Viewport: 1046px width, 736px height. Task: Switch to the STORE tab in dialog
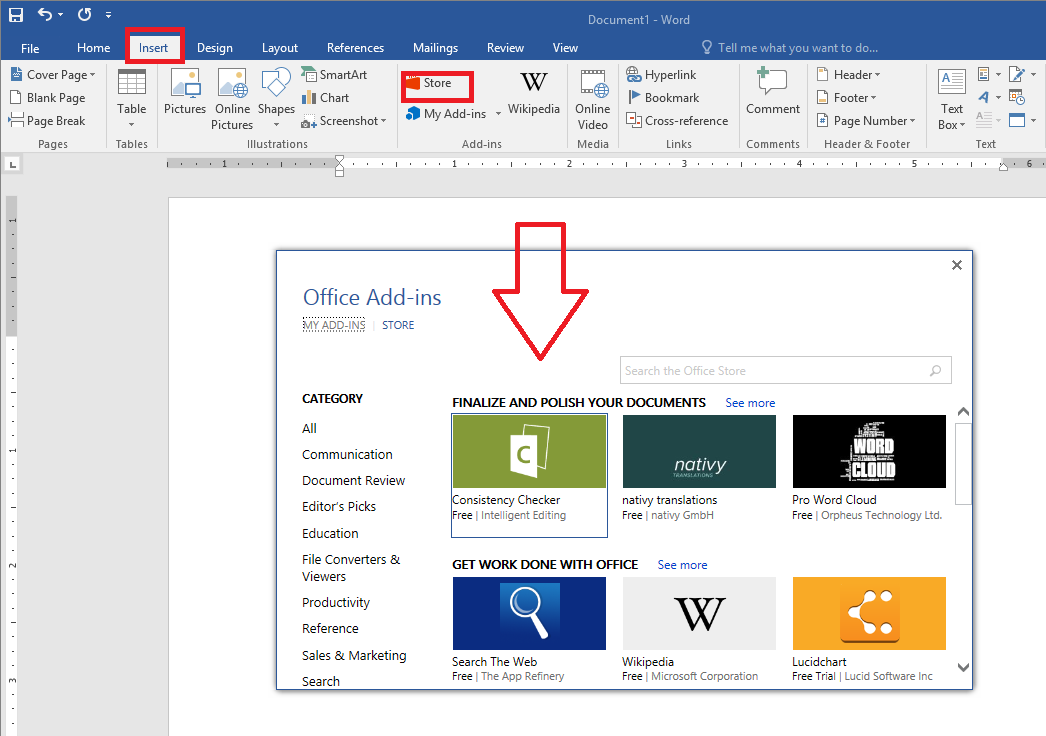tap(398, 325)
